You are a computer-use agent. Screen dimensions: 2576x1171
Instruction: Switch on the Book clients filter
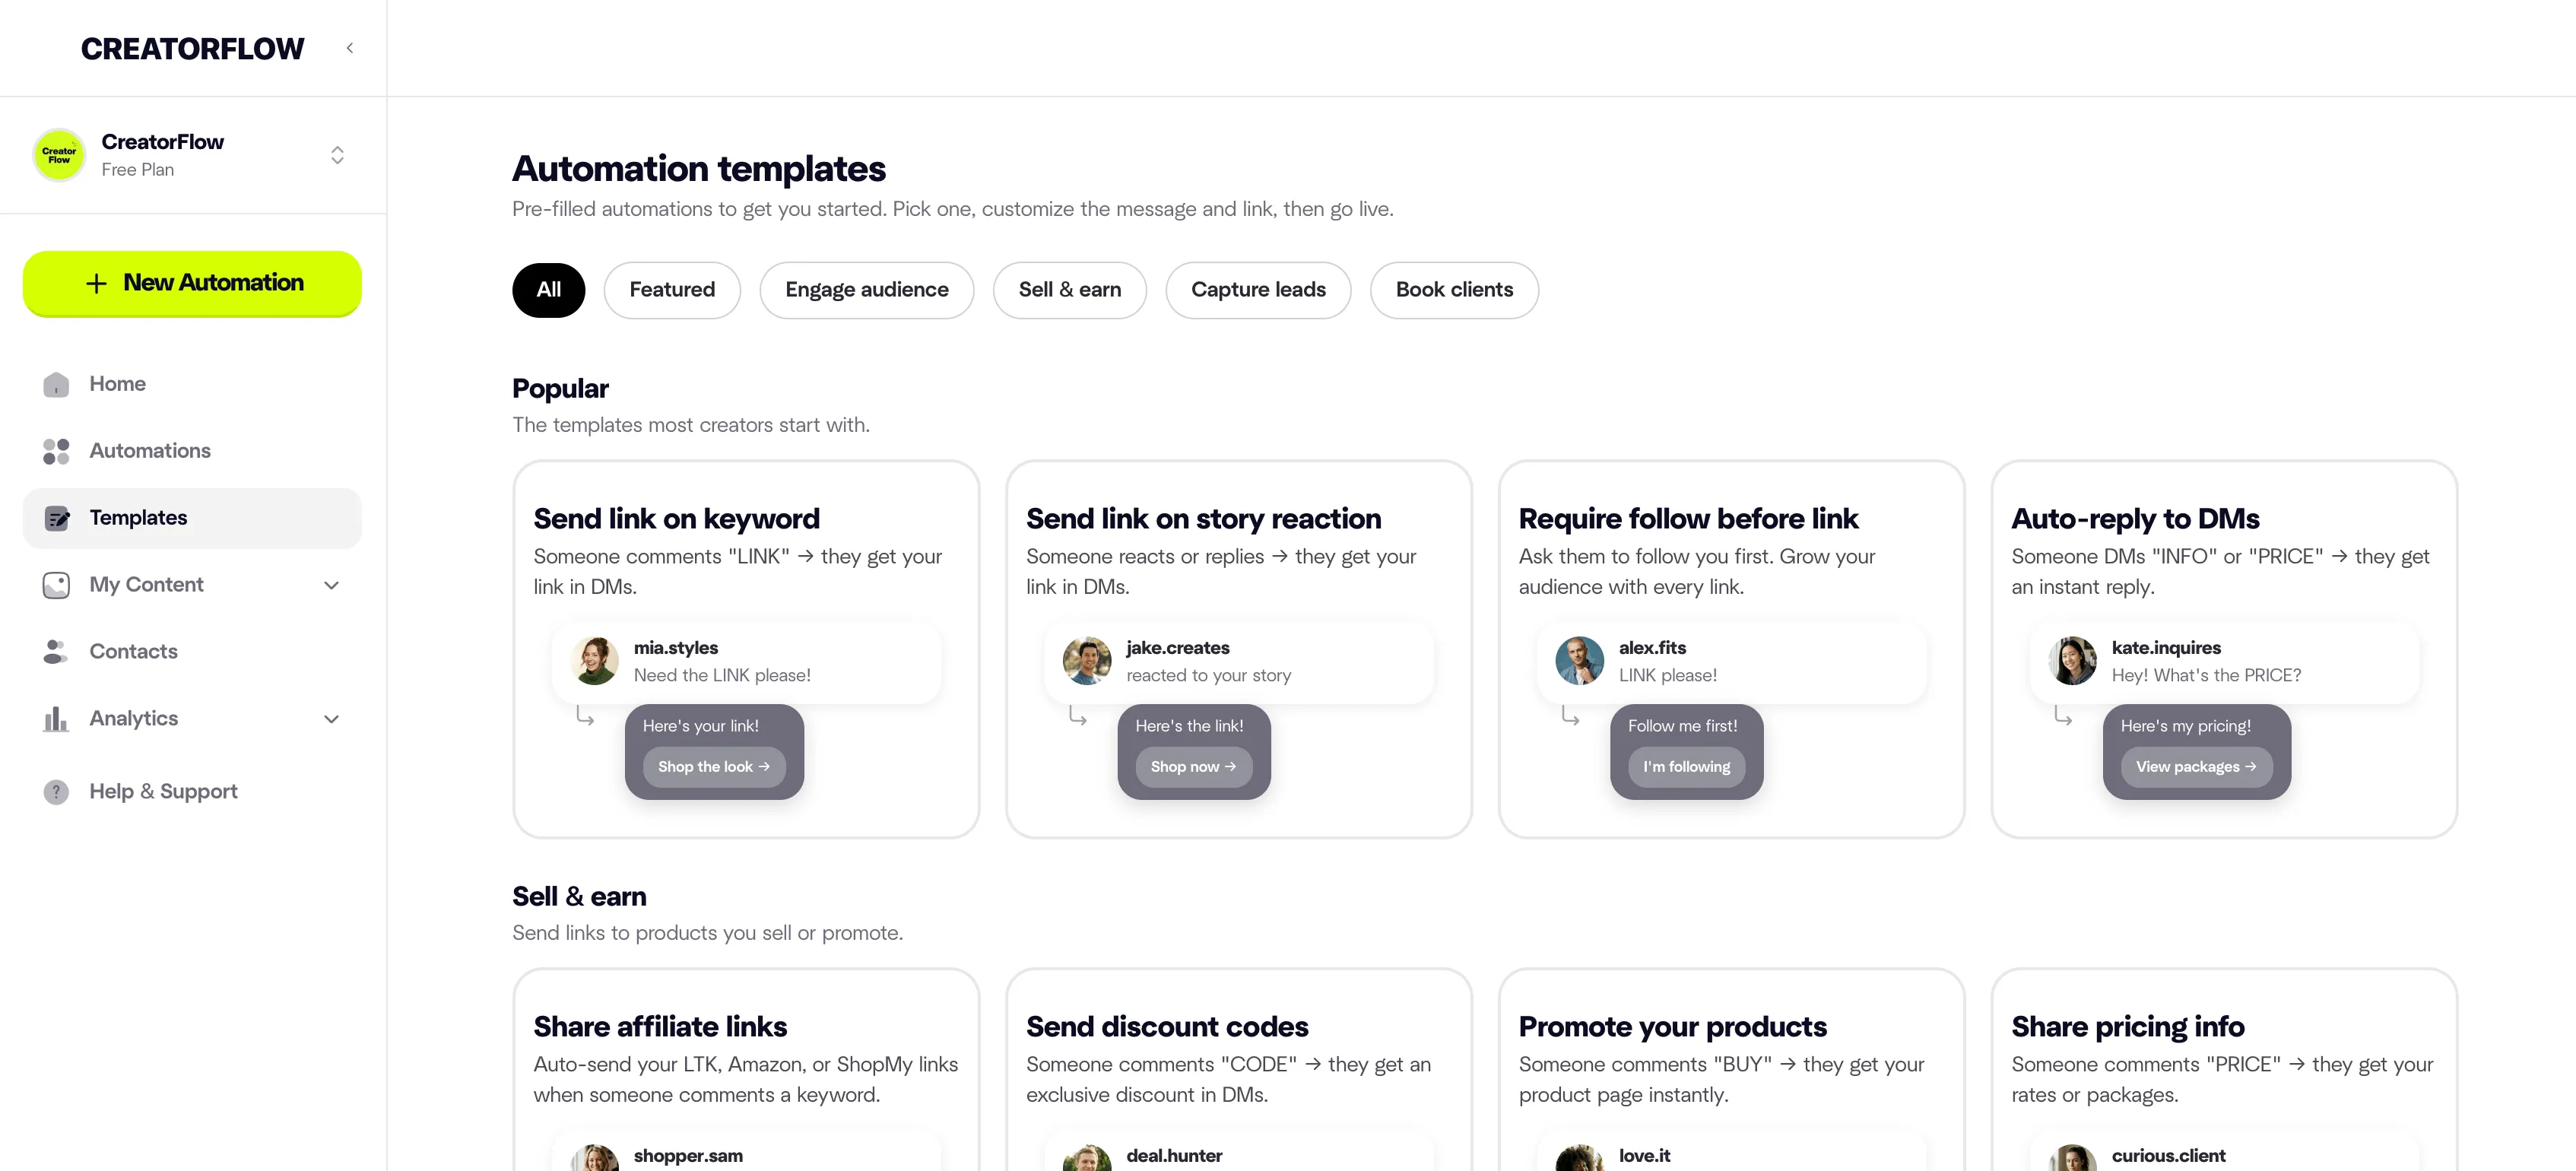pyautogui.click(x=1454, y=290)
